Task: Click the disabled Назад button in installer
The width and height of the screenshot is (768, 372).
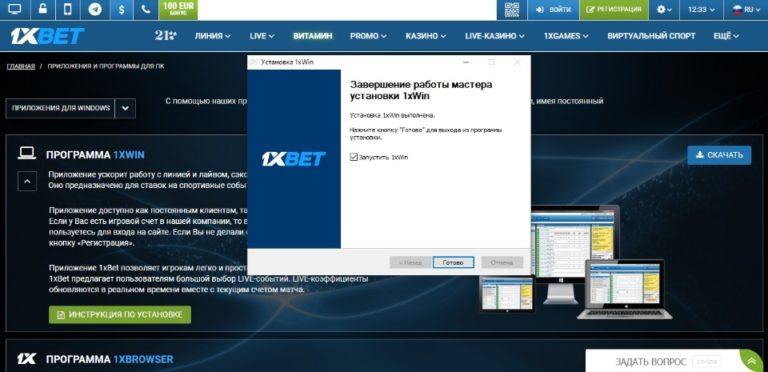Action: [410, 262]
